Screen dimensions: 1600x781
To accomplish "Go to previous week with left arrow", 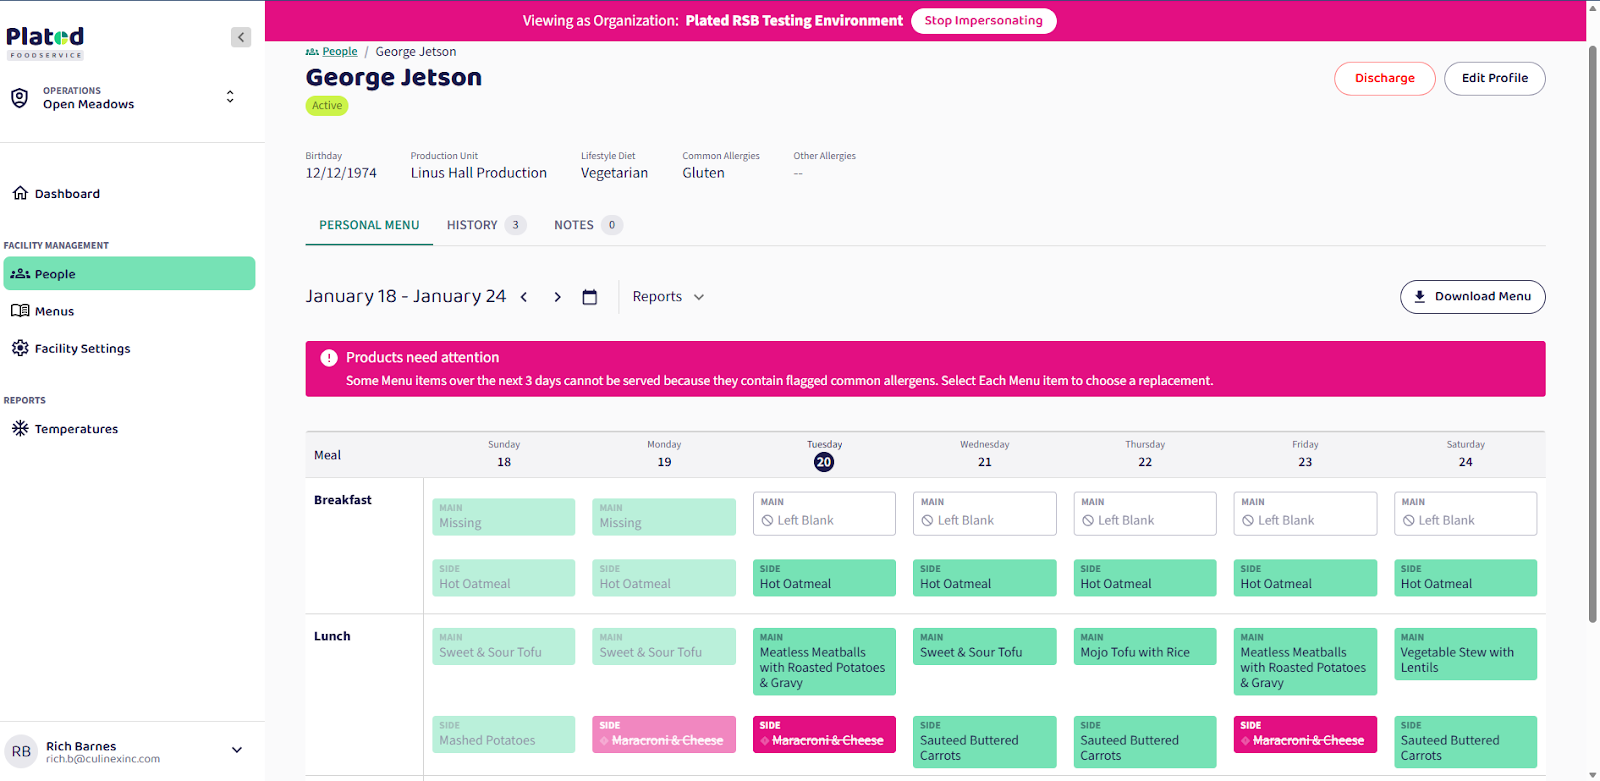I will [x=524, y=297].
